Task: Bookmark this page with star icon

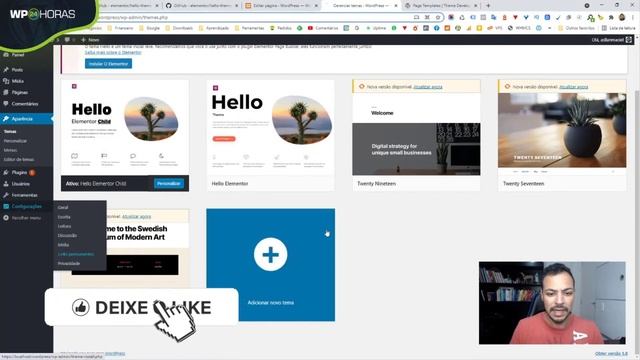Action: tap(438, 18)
